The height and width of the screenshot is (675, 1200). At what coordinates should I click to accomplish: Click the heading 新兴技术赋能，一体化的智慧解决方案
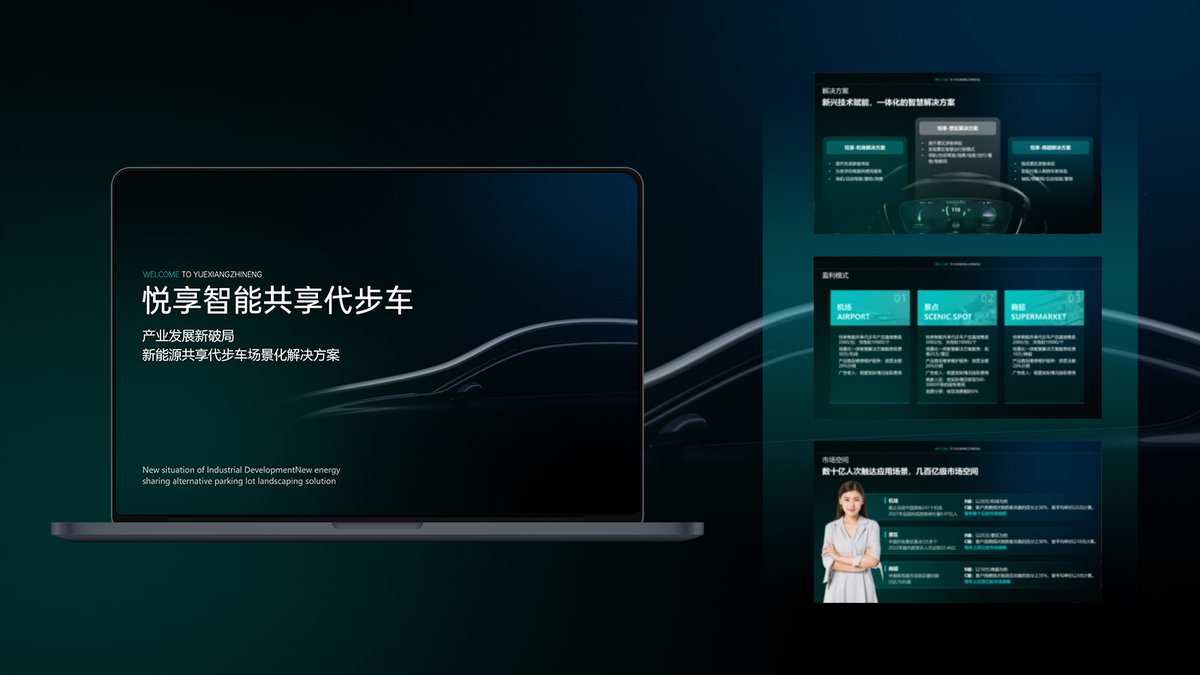click(889, 102)
